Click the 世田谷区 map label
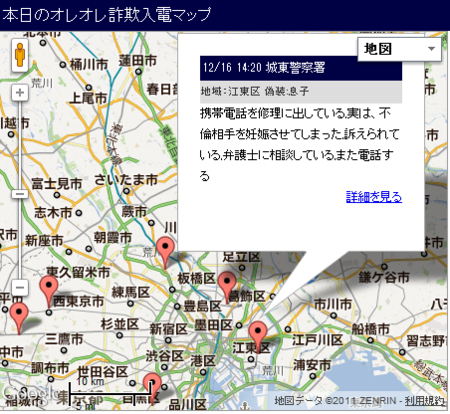This screenshot has width=450, height=414. (x=103, y=372)
